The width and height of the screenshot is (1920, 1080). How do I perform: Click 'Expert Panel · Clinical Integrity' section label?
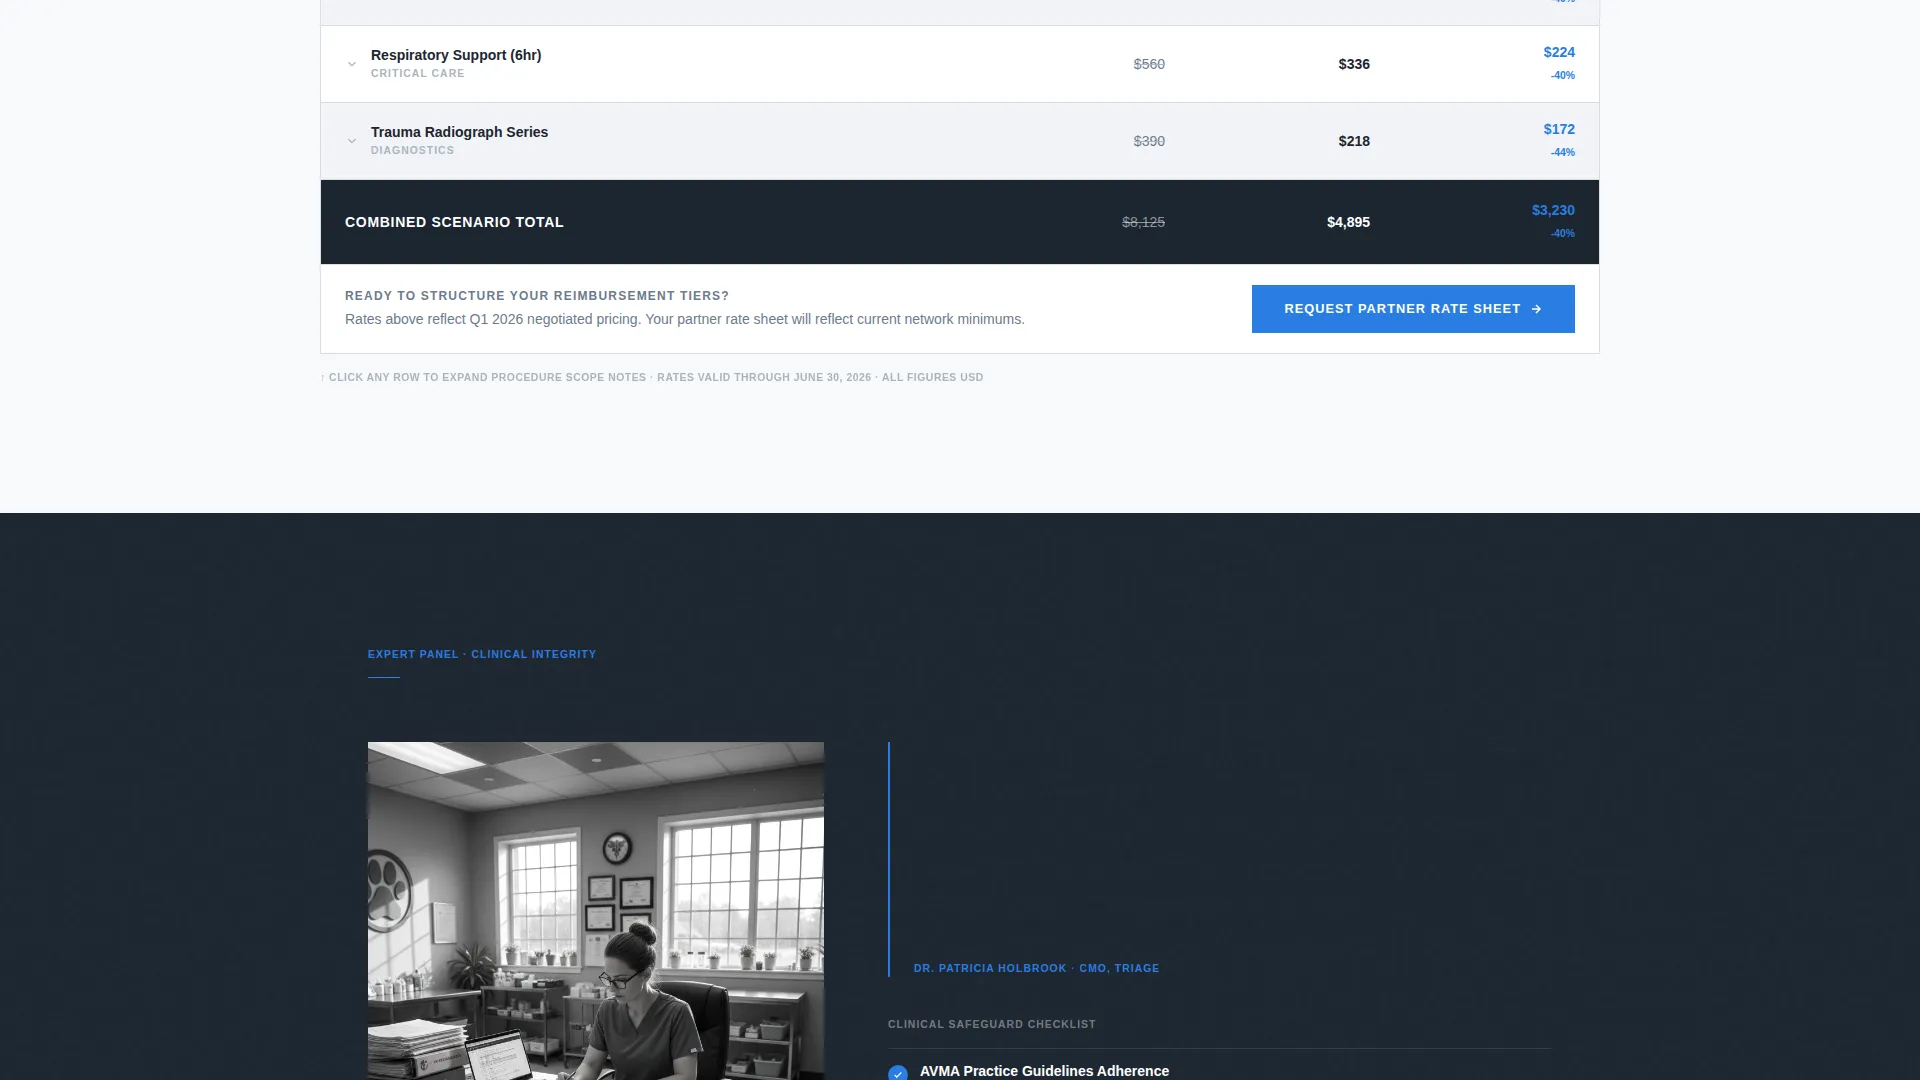pos(482,654)
